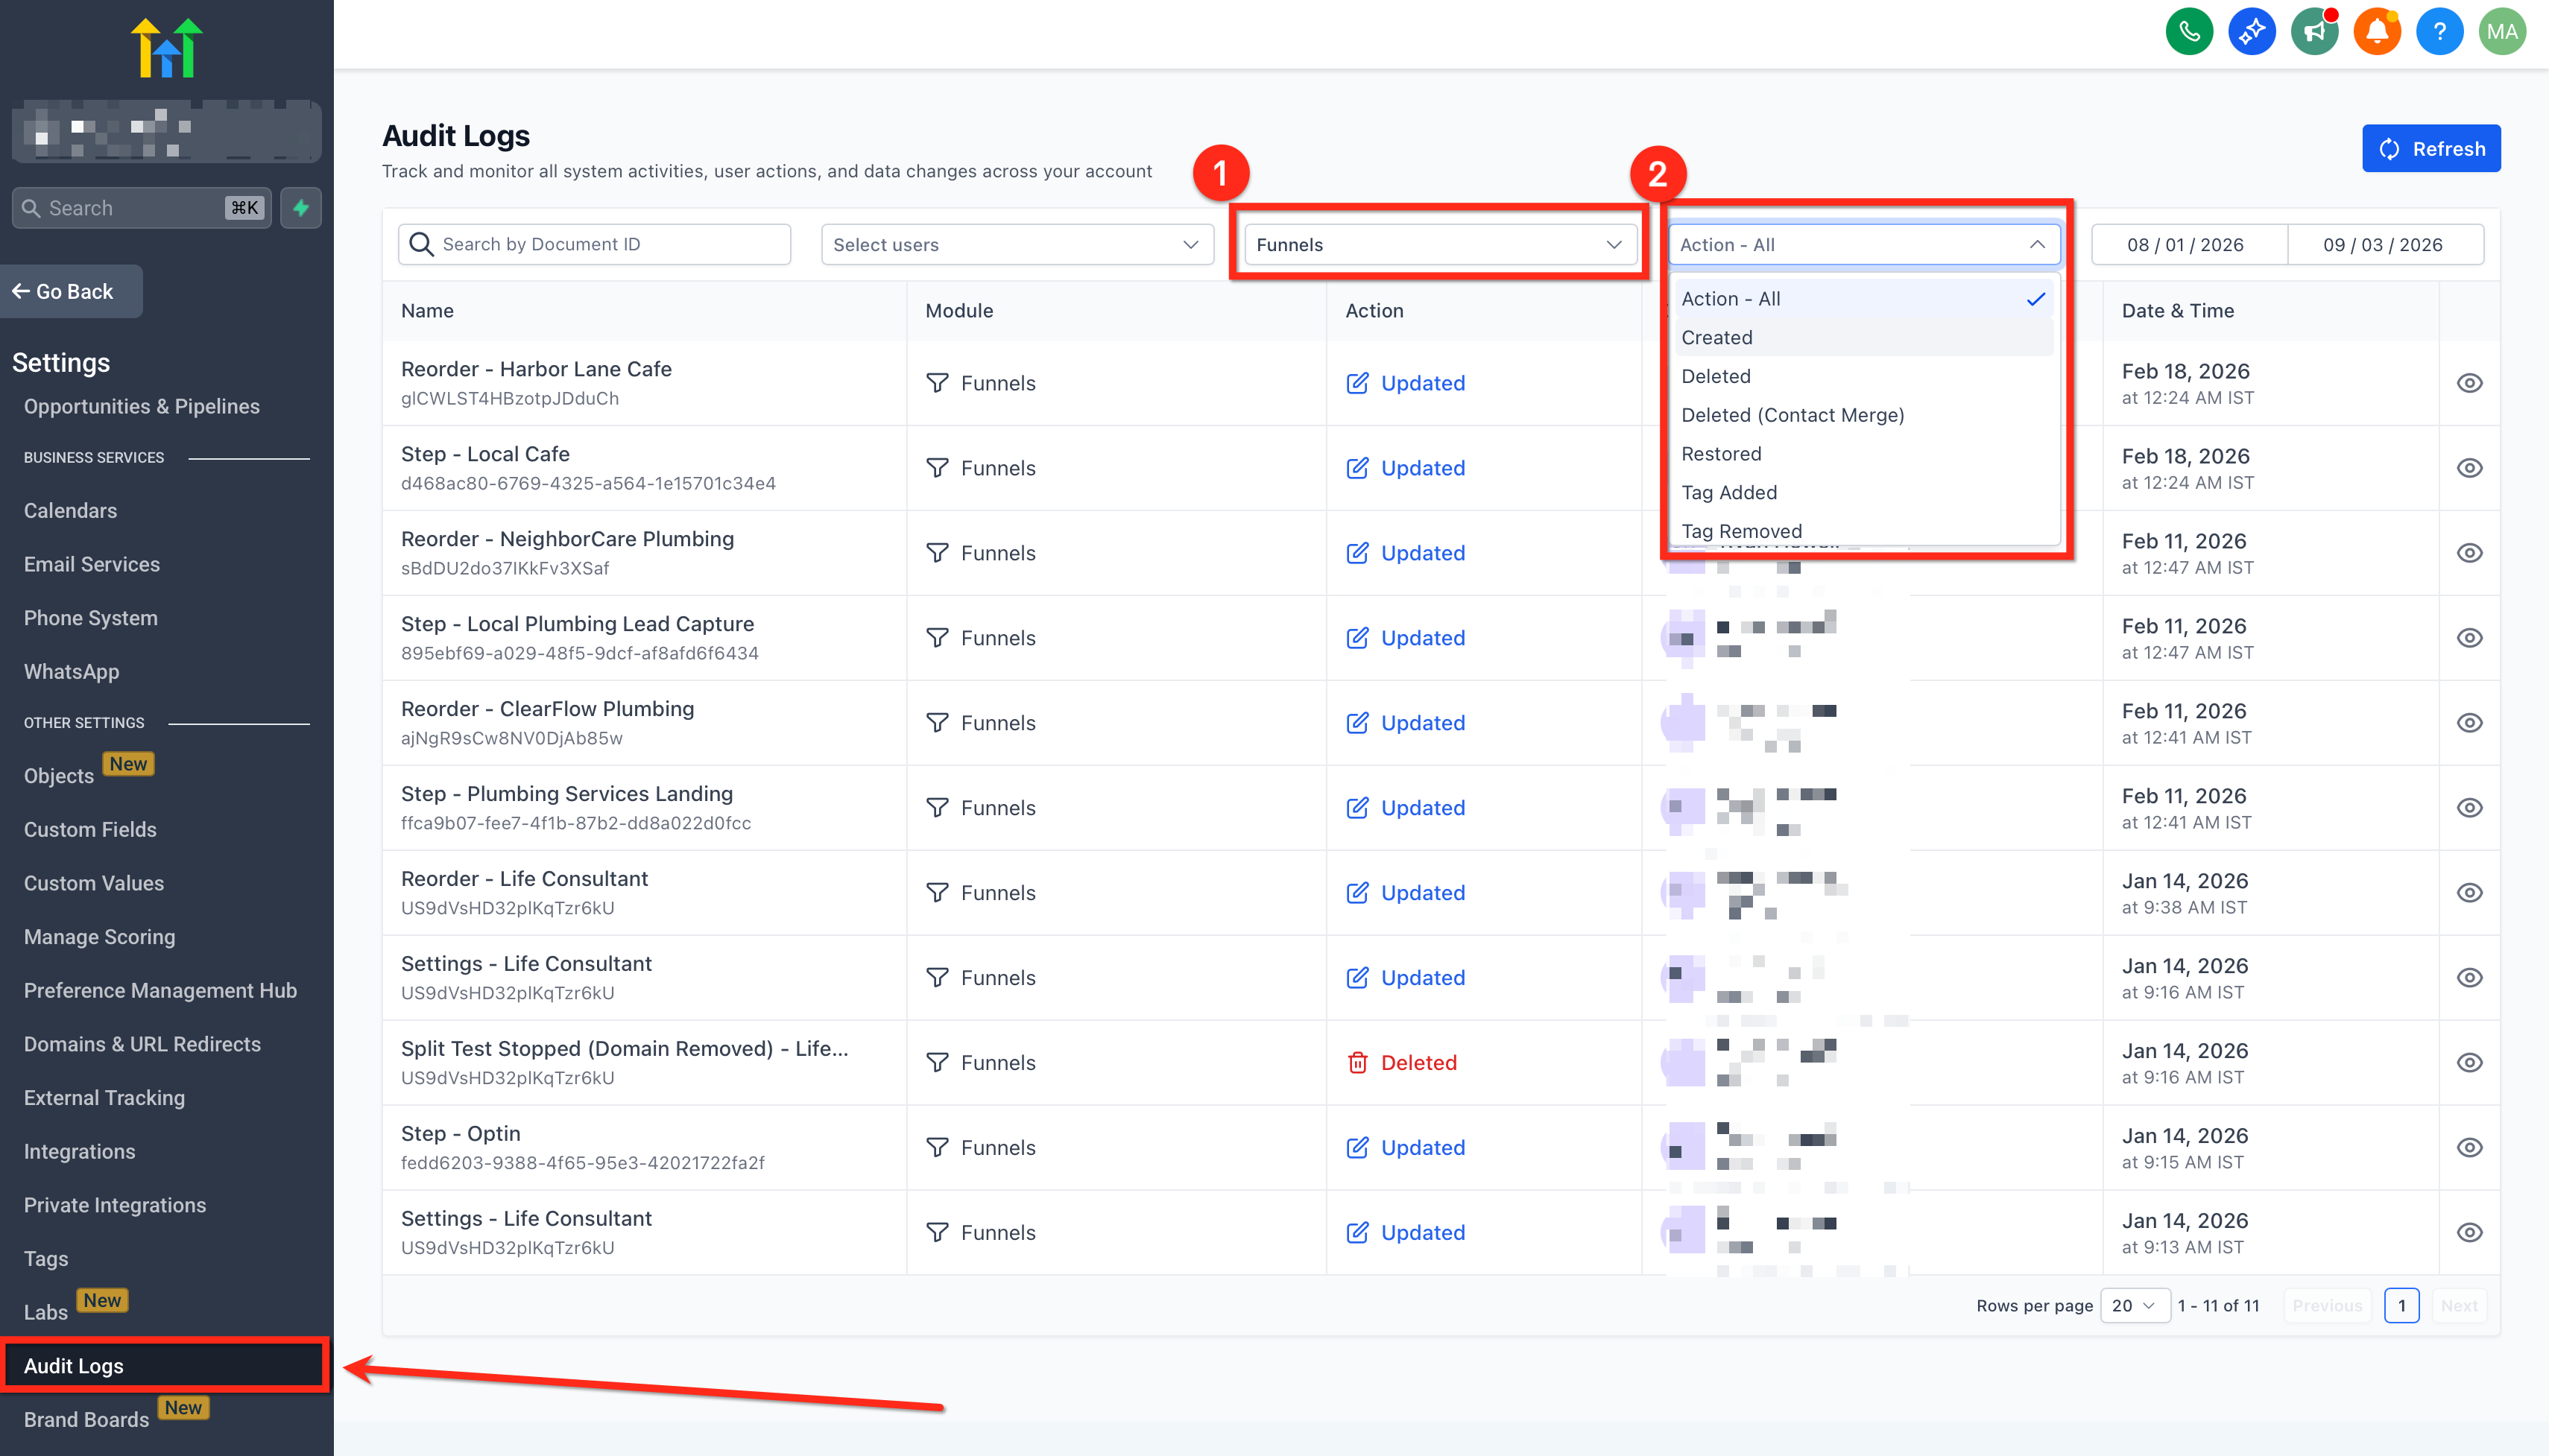Click the MA user avatar

point(2502,32)
